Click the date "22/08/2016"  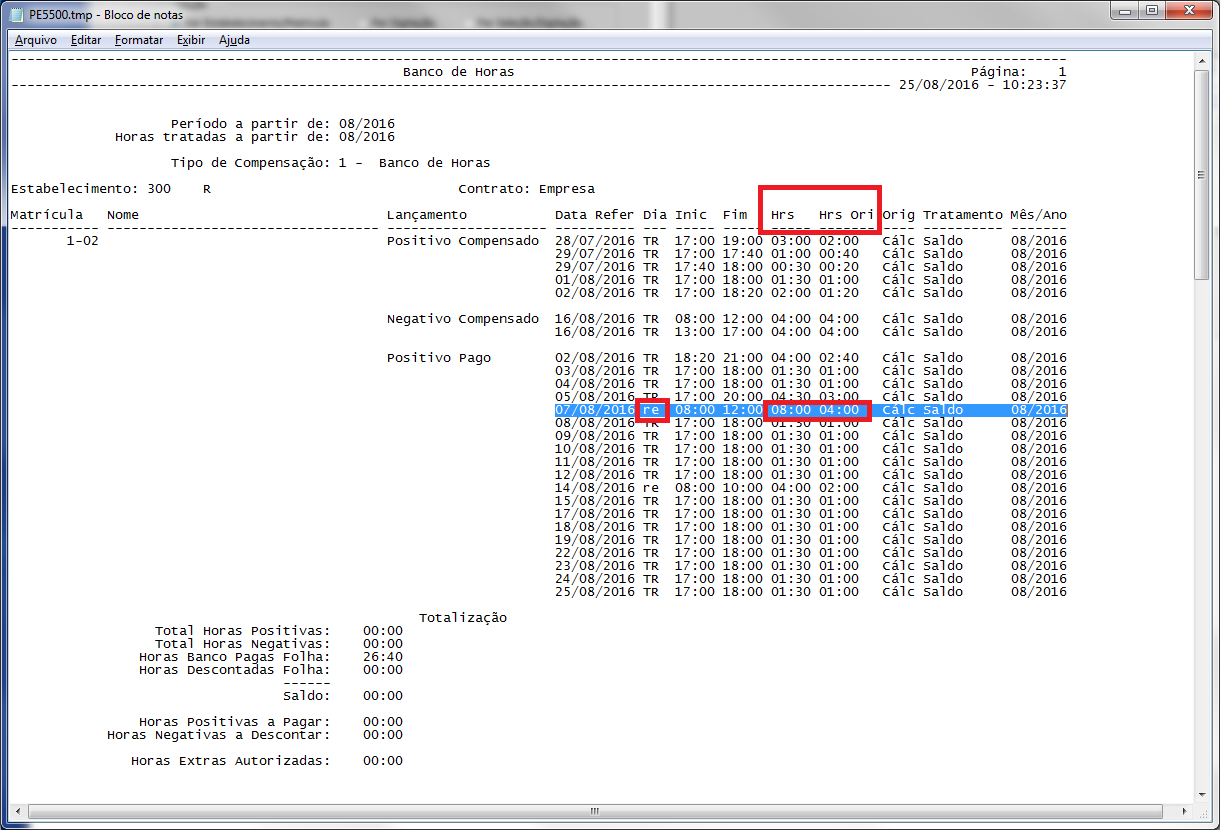tap(595, 553)
